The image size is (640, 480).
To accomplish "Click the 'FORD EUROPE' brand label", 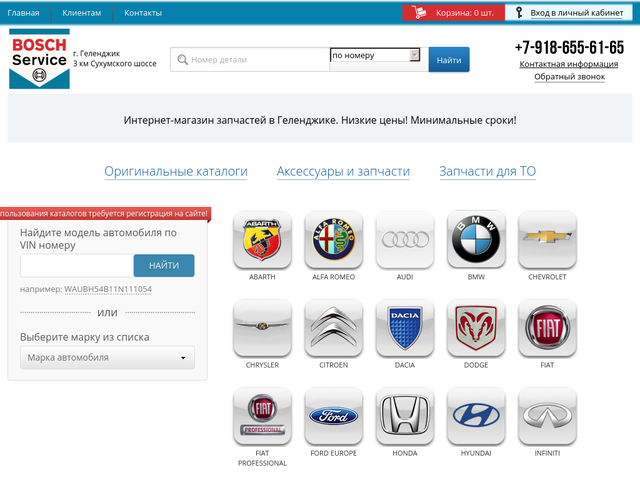I will [333, 453].
